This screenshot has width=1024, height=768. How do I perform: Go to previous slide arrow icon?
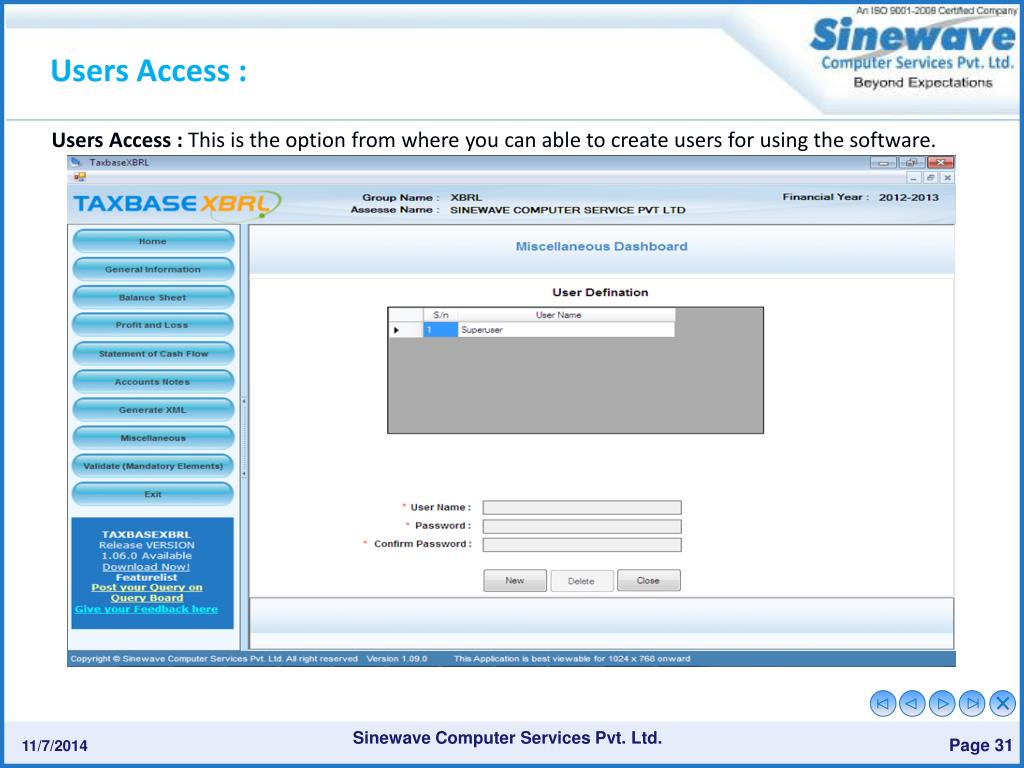point(912,703)
